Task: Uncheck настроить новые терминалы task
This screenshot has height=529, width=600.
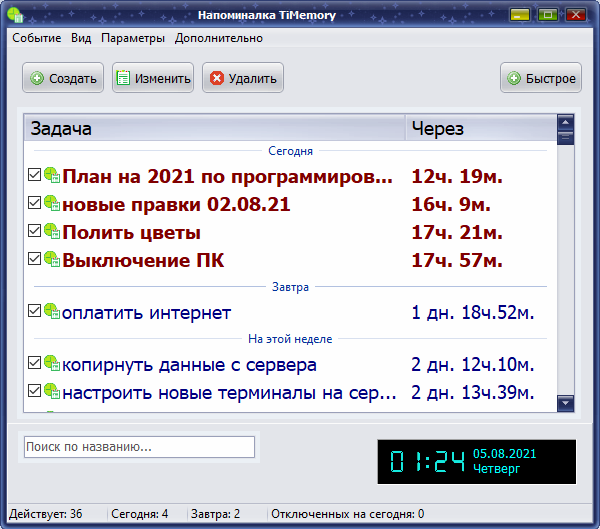Action: (34, 391)
